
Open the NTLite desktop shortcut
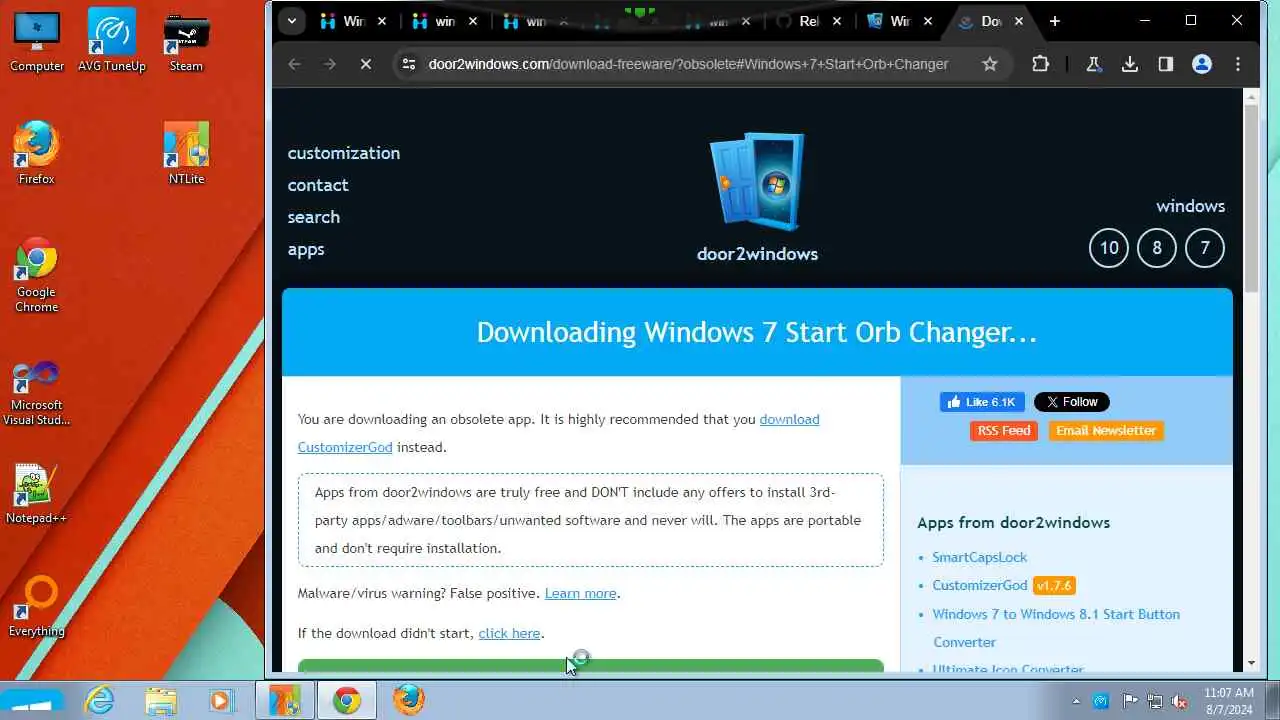pos(186,153)
